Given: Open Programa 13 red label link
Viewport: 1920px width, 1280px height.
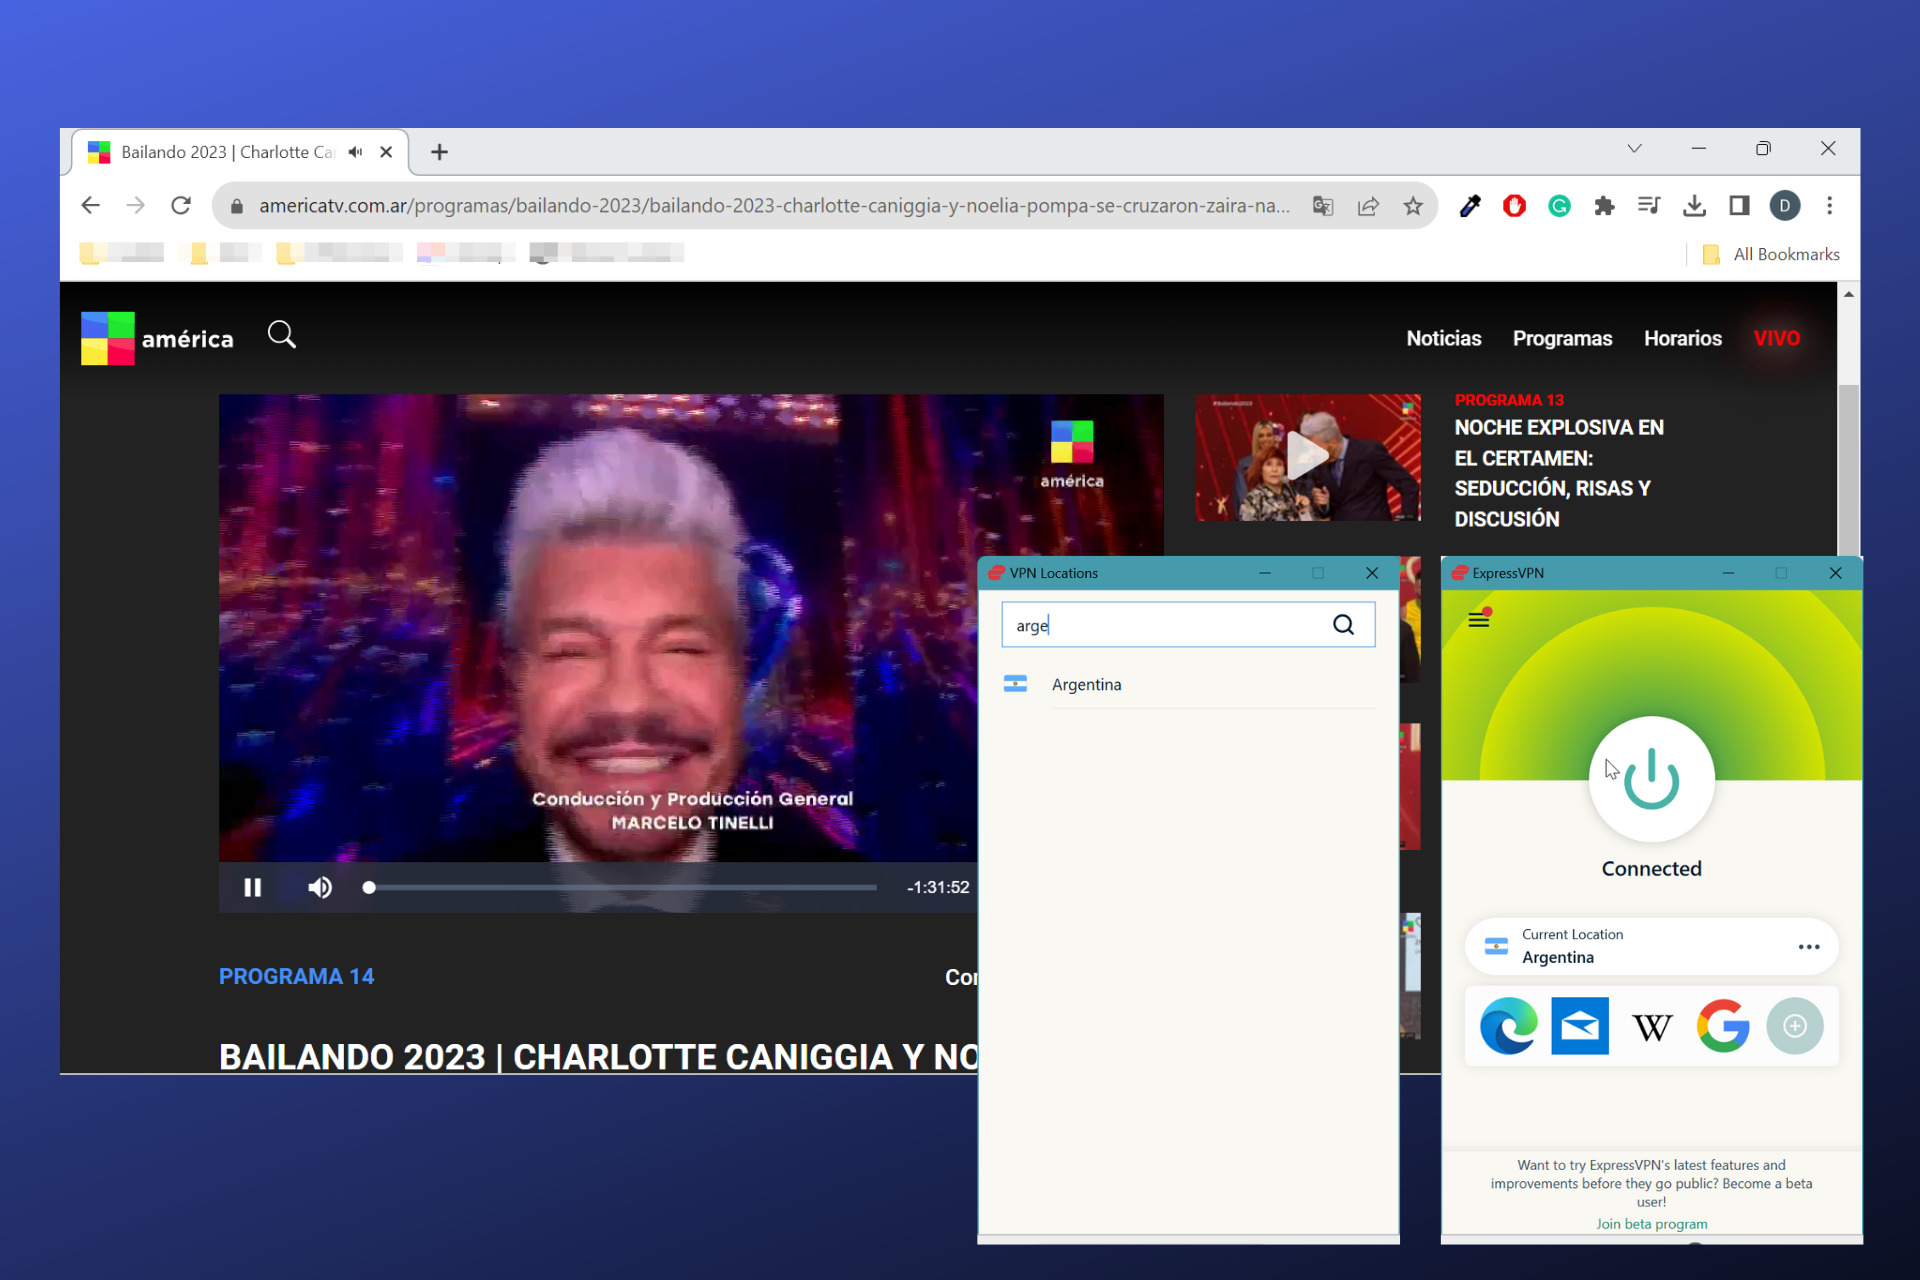Looking at the screenshot, I should pos(1509,400).
